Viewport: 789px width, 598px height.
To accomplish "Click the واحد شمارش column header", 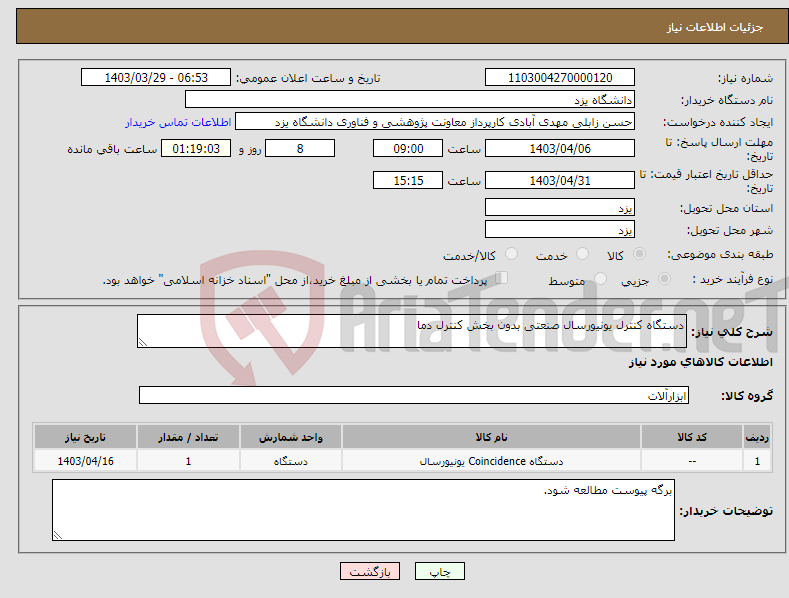I will point(291,437).
